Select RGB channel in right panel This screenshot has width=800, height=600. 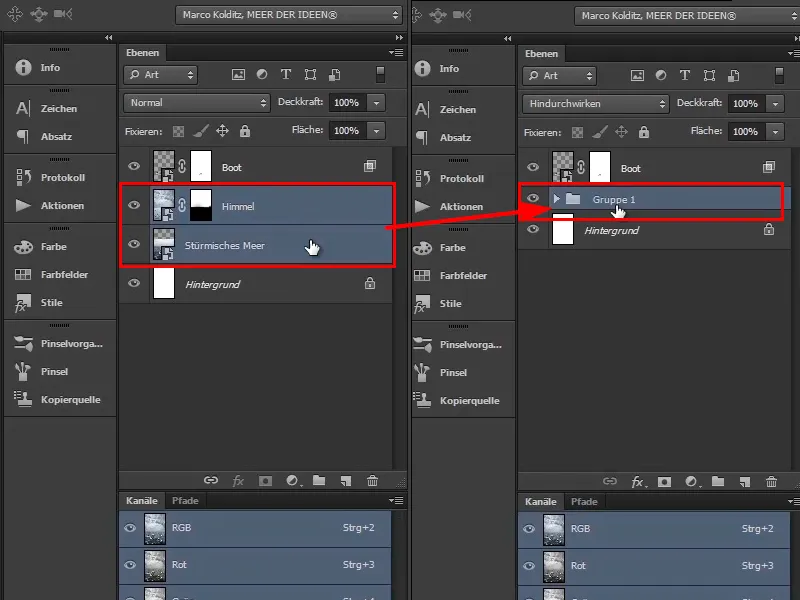coord(654,529)
